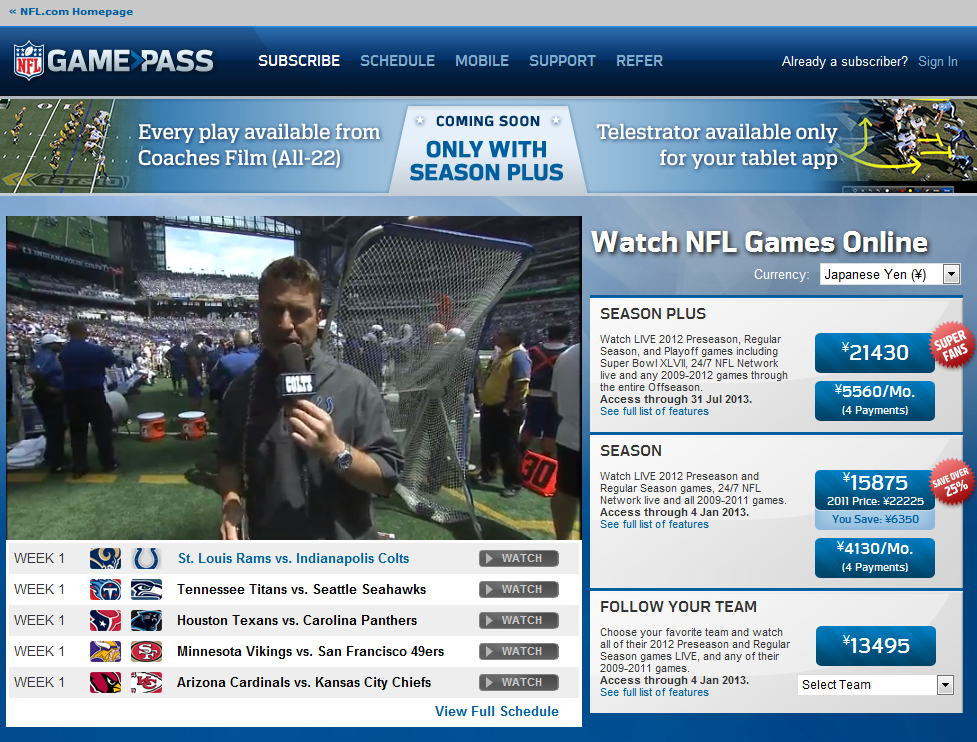Click the Seattle Seahawks team logo
Image resolution: width=977 pixels, height=742 pixels.
146,589
